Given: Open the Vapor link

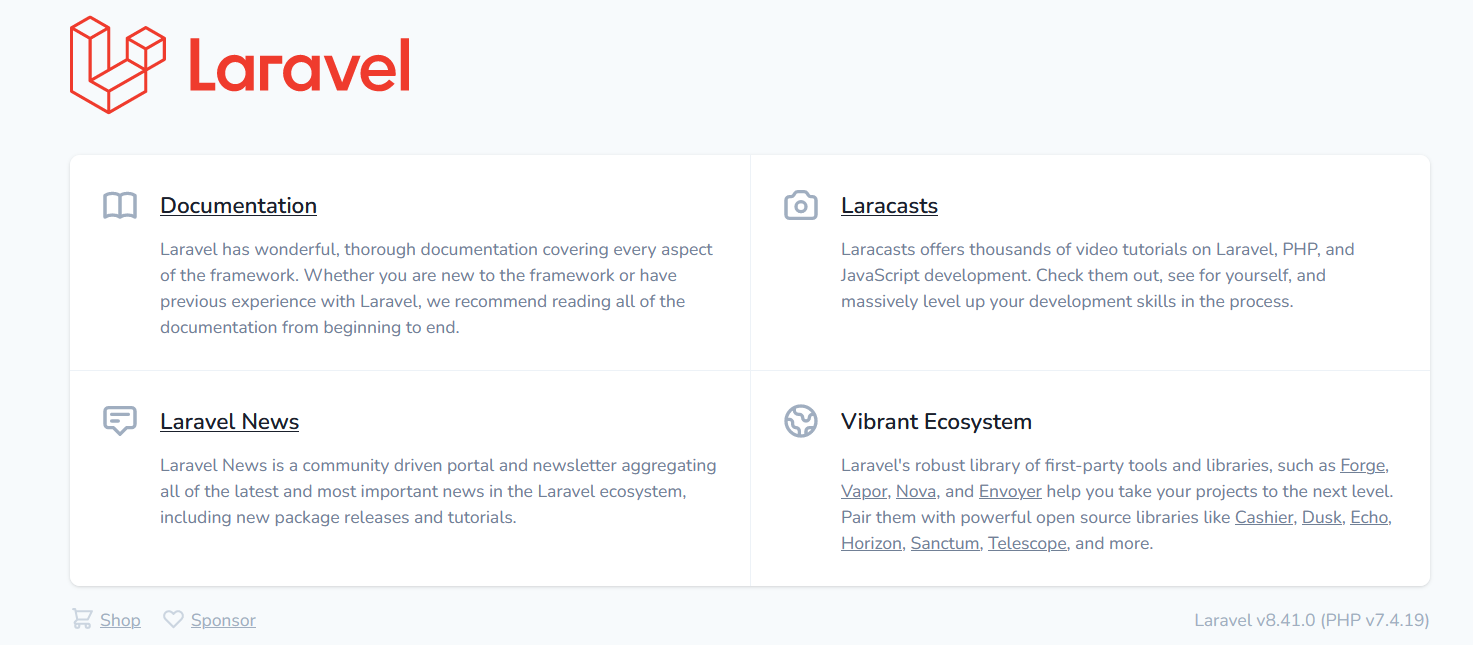Looking at the screenshot, I should coord(863,491).
